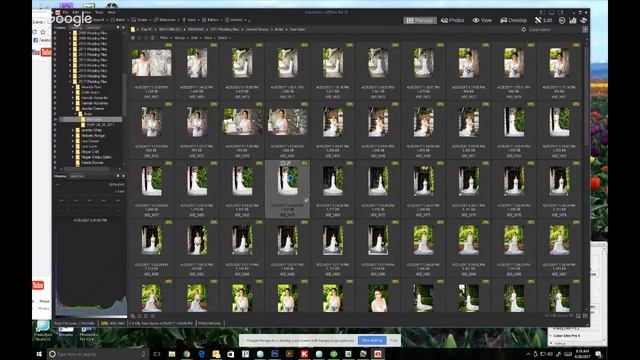This screenshot has width=640, height=360.
Task: Open the Sort dropdown above thumbnails
Action: point(195,38)
